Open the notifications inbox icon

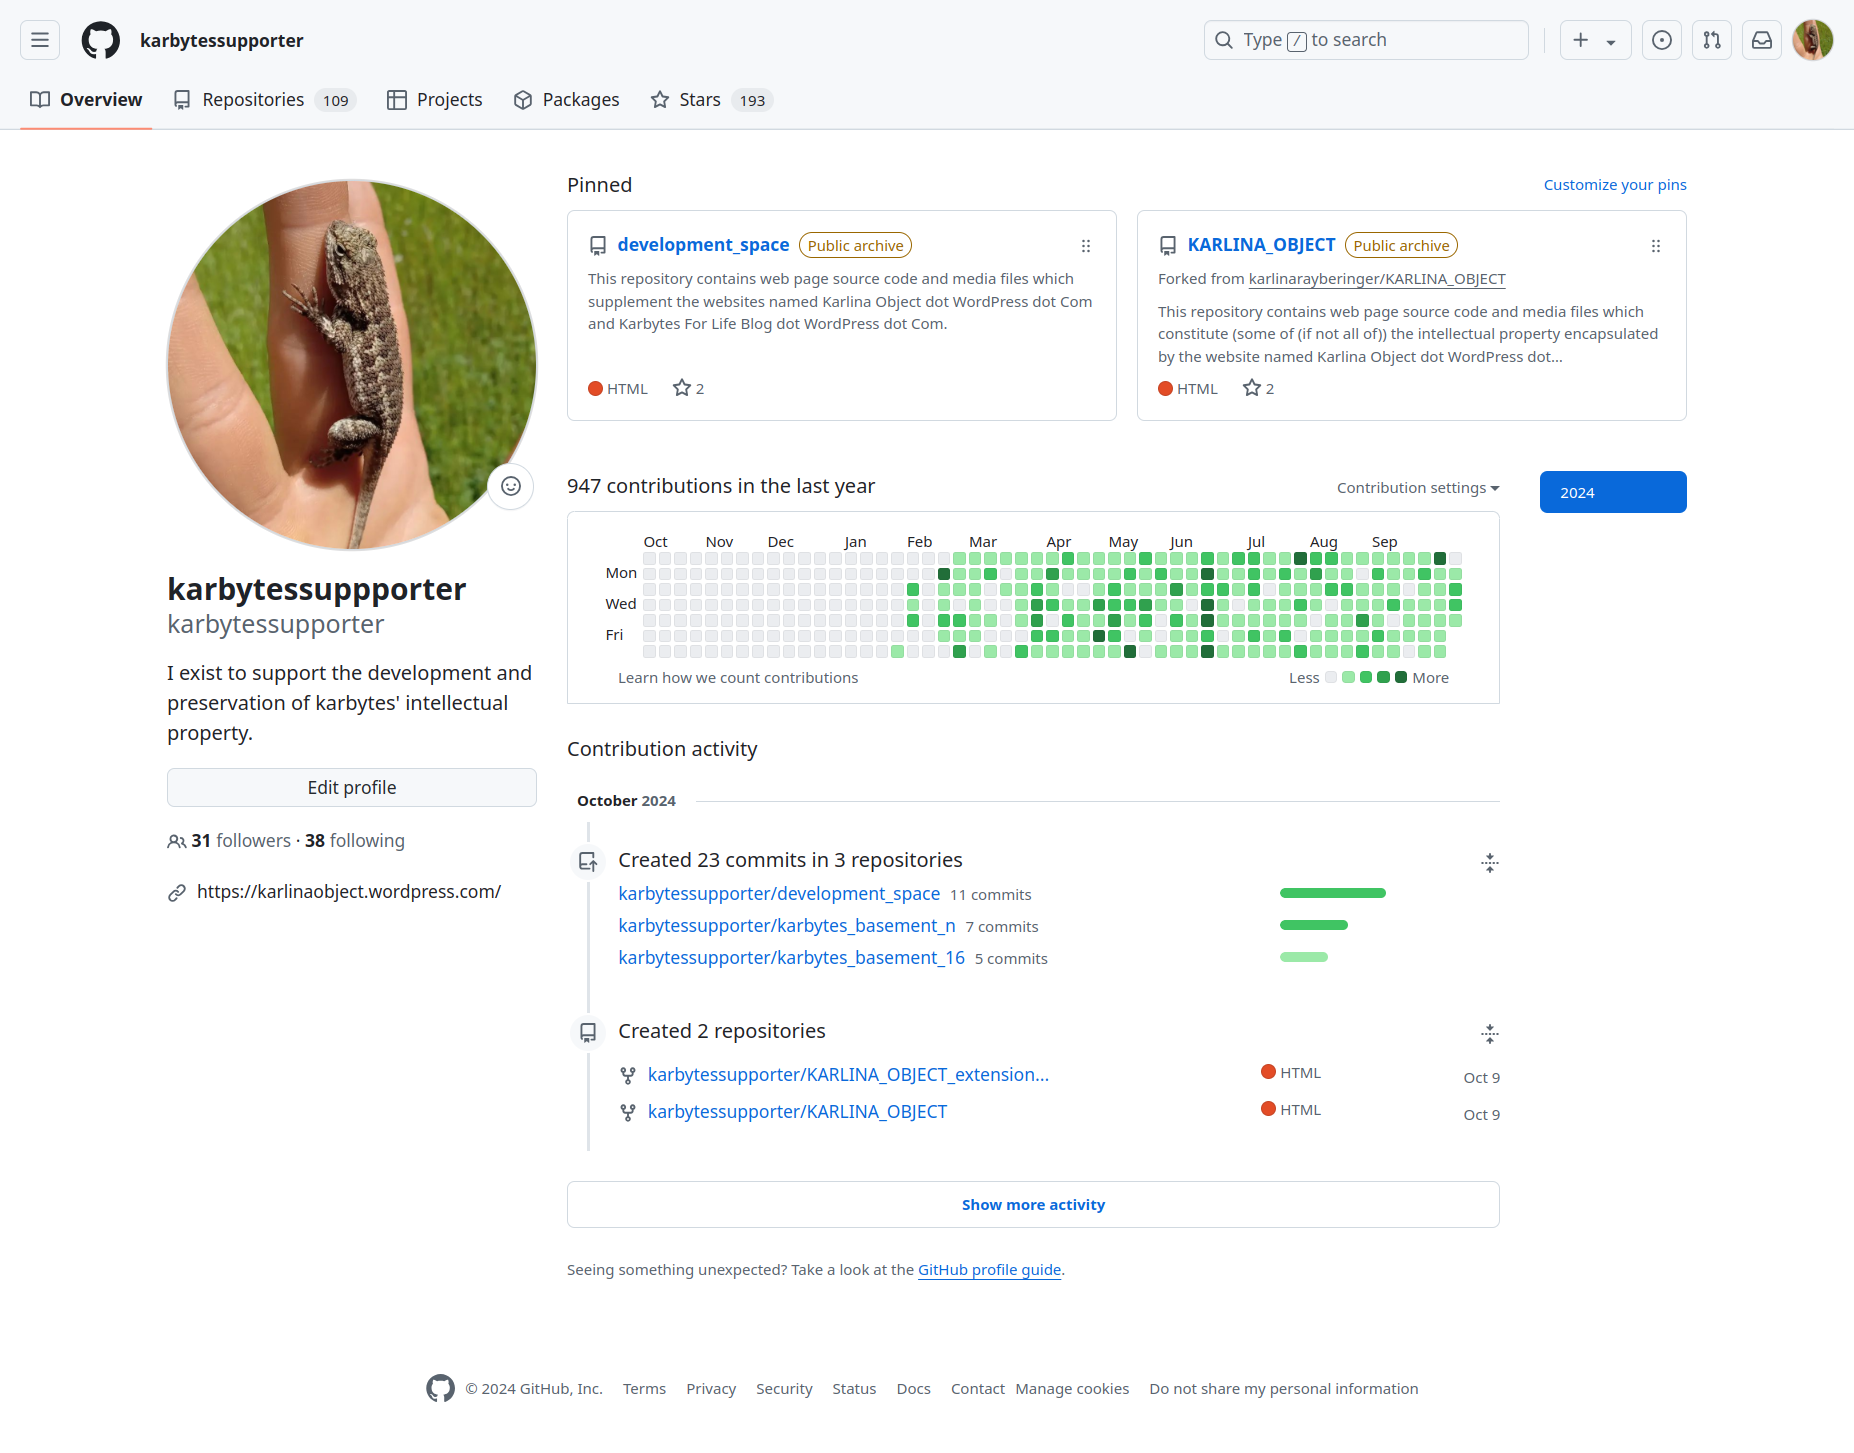pos(1762,40)
